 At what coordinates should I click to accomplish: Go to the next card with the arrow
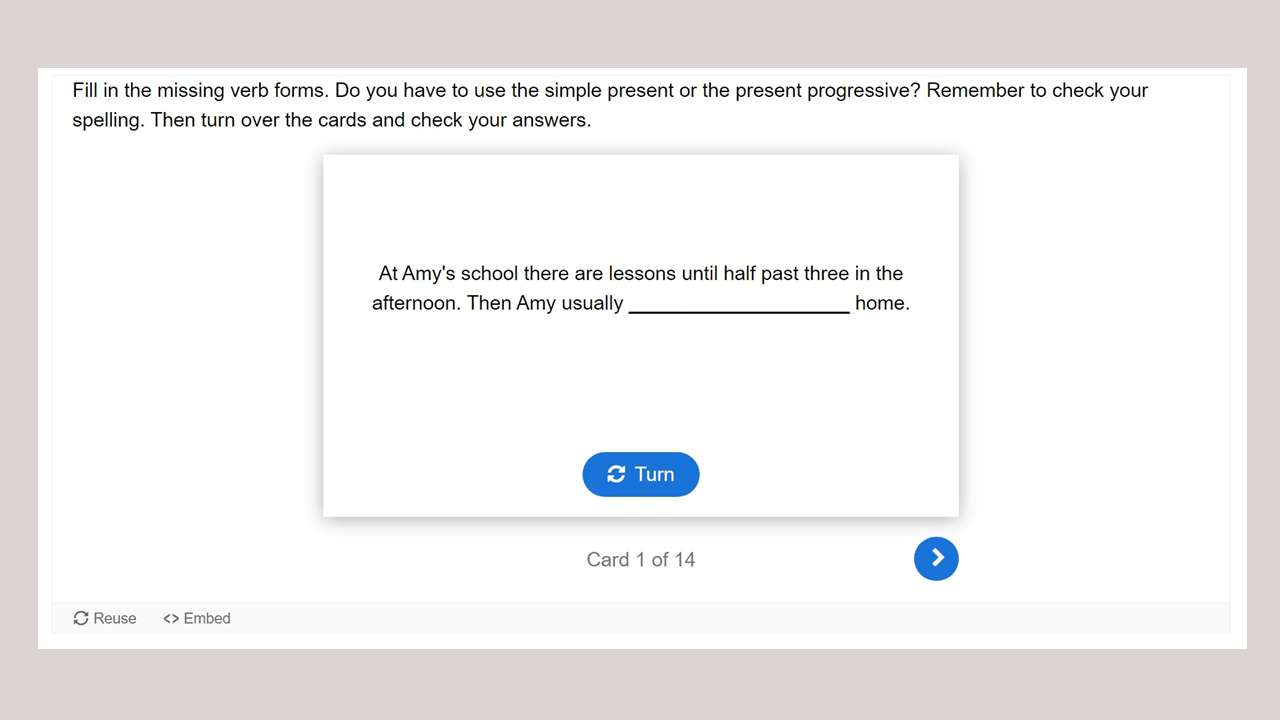click(x=936, y=558)
